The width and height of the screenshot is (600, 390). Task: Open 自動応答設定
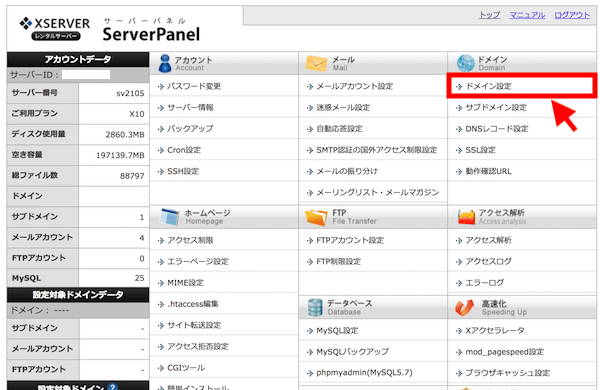point(339,129)
